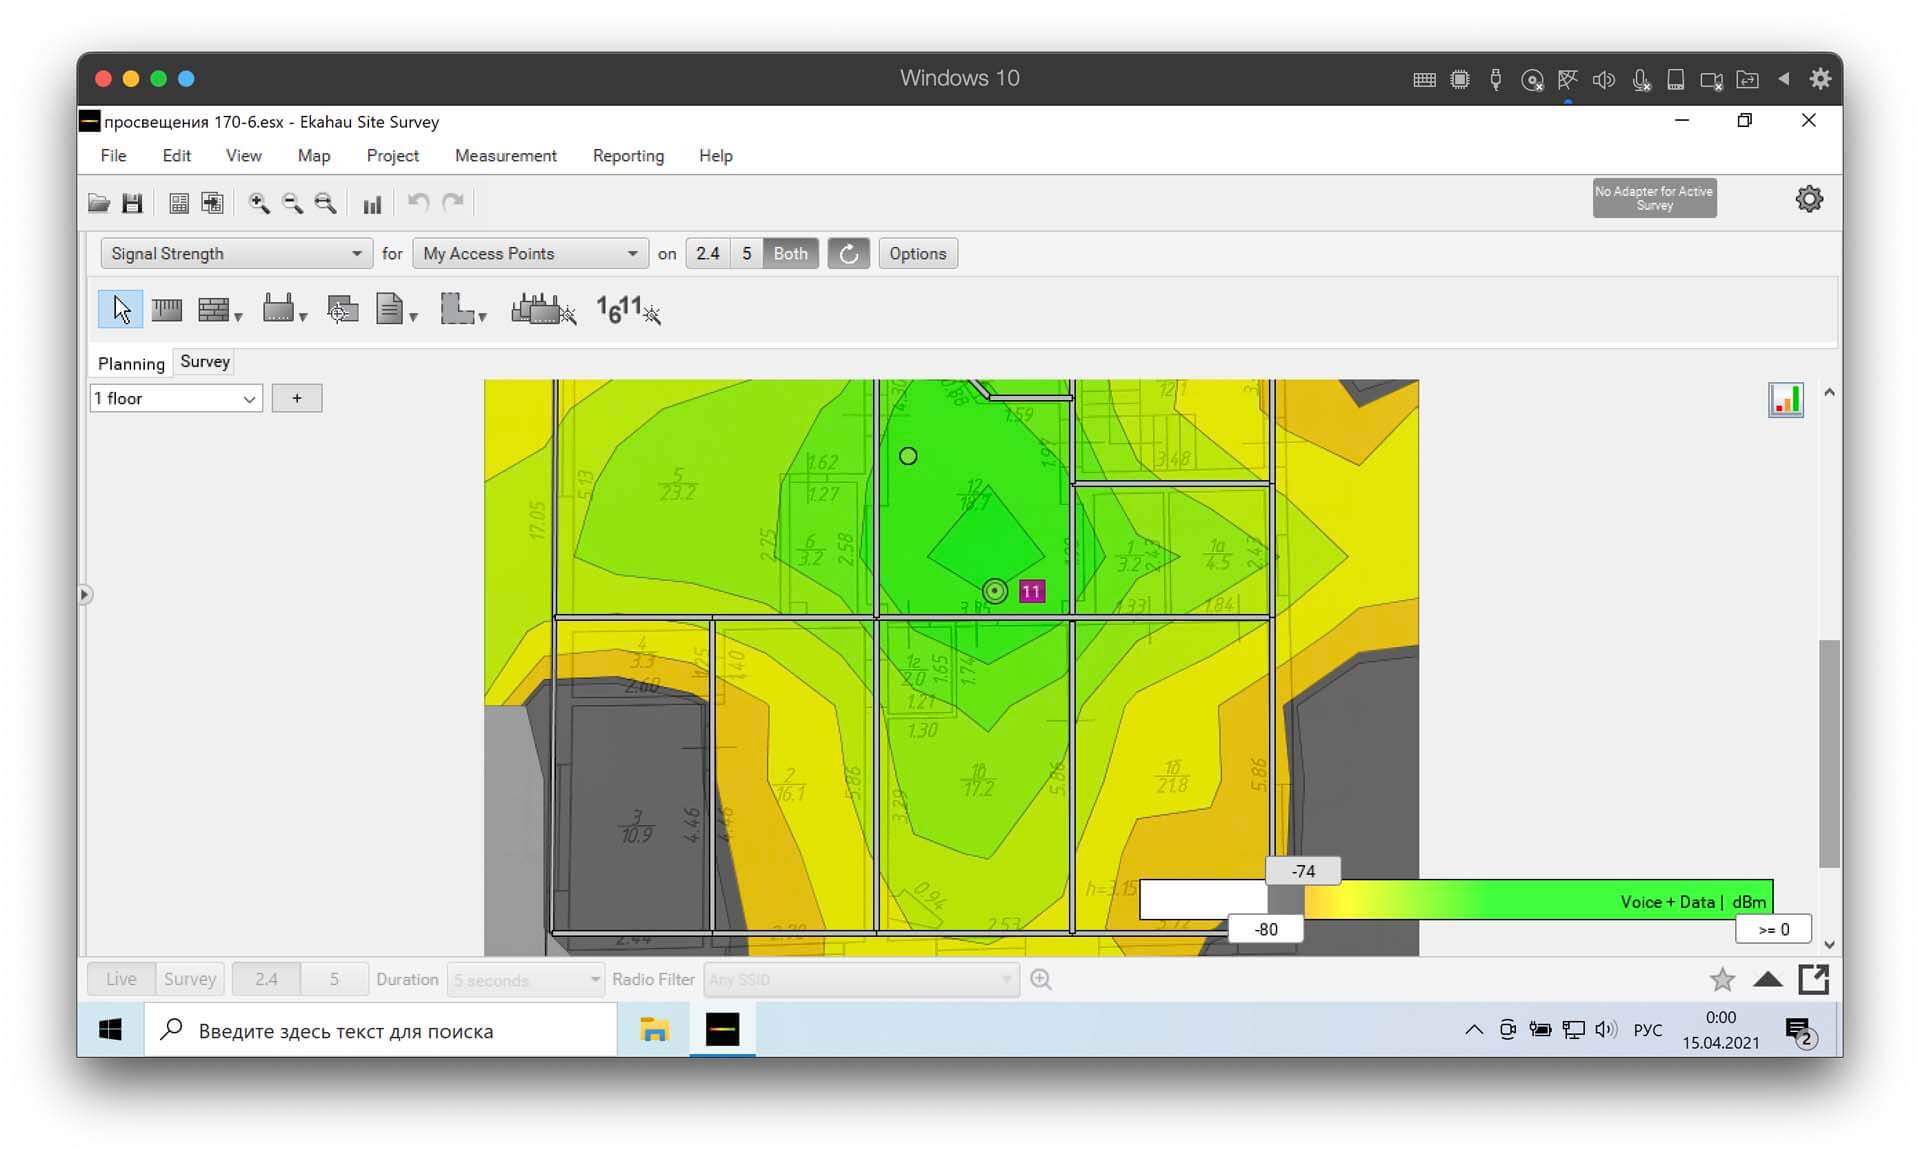Open the bar chart statistics icon
This screenshot has width=1920, height=1159.
[372, 204]
